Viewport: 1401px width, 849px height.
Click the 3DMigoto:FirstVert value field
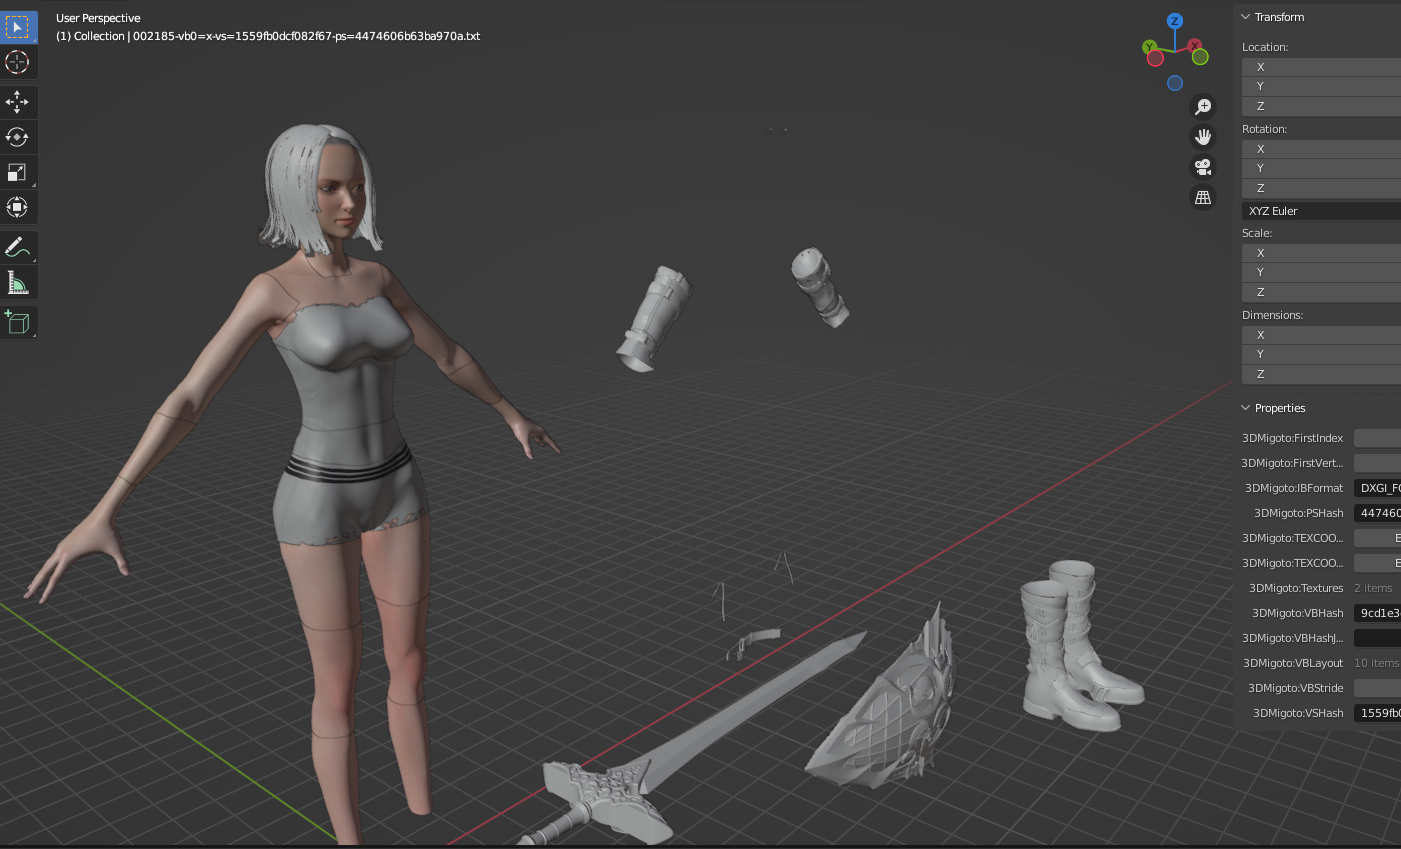point(1377,463)
